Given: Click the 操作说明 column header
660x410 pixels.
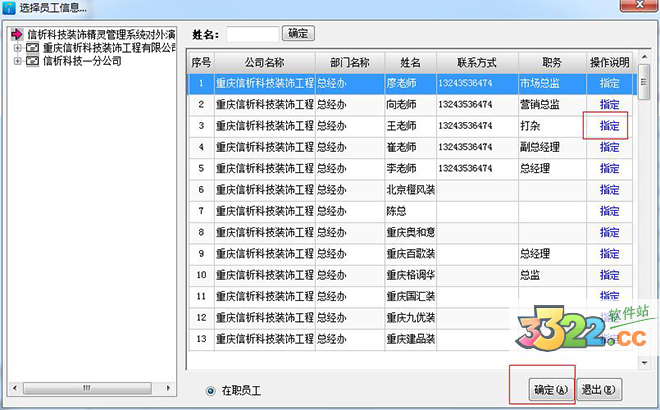Looking at the screenshot, I should click(x=609, y=63).
